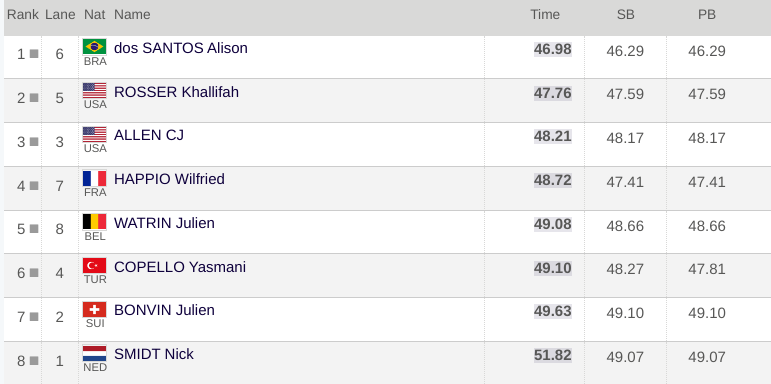
Task: Select the winning time 46.98
Action: (553, 49)
